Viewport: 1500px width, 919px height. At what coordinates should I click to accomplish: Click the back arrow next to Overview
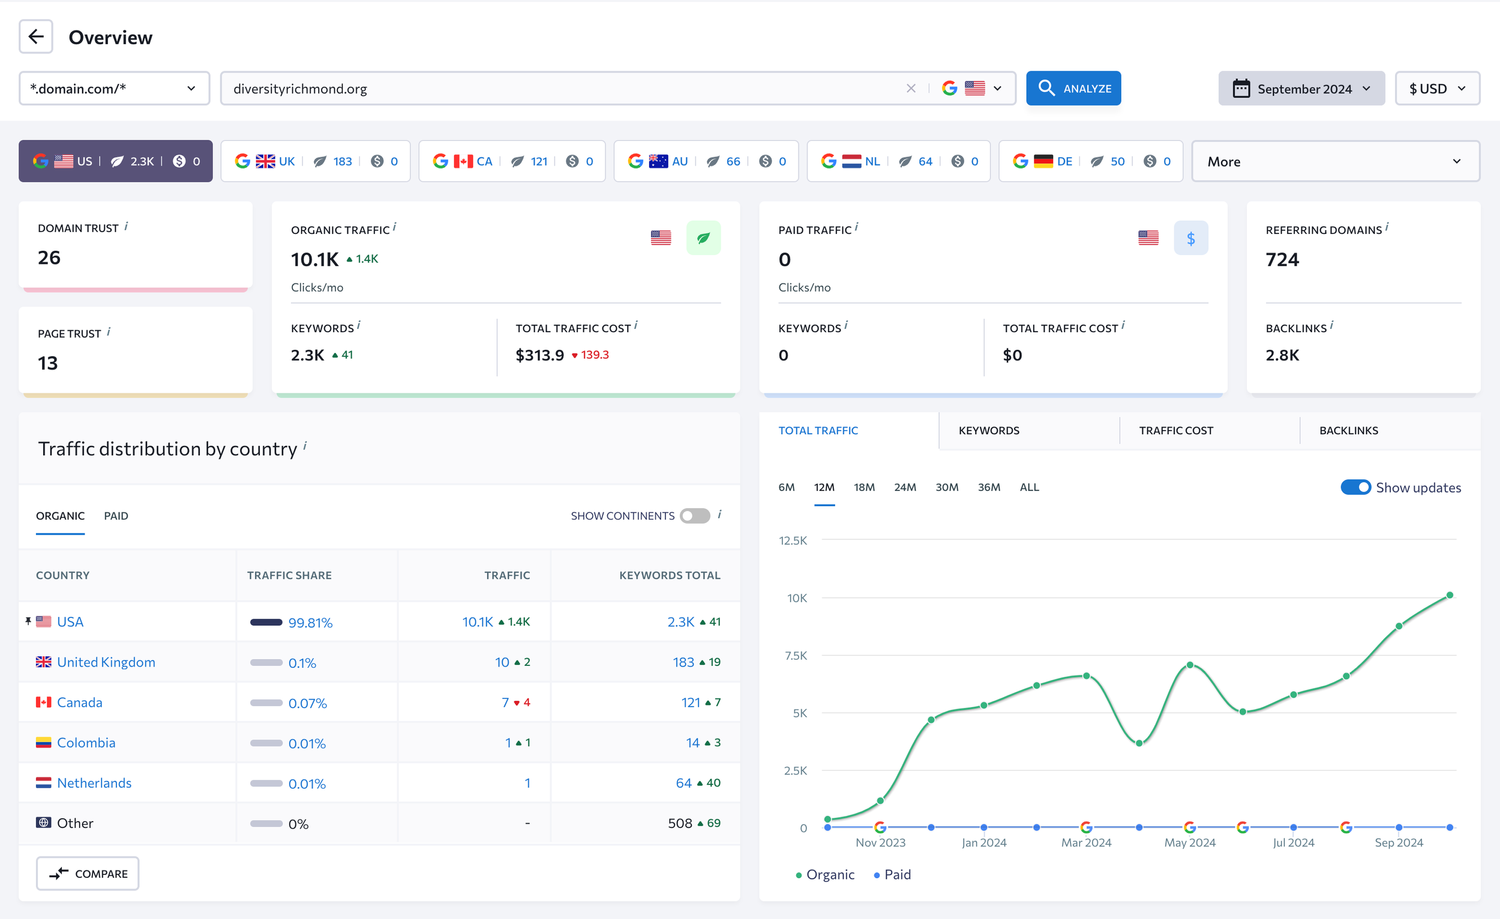pos(36,37)
